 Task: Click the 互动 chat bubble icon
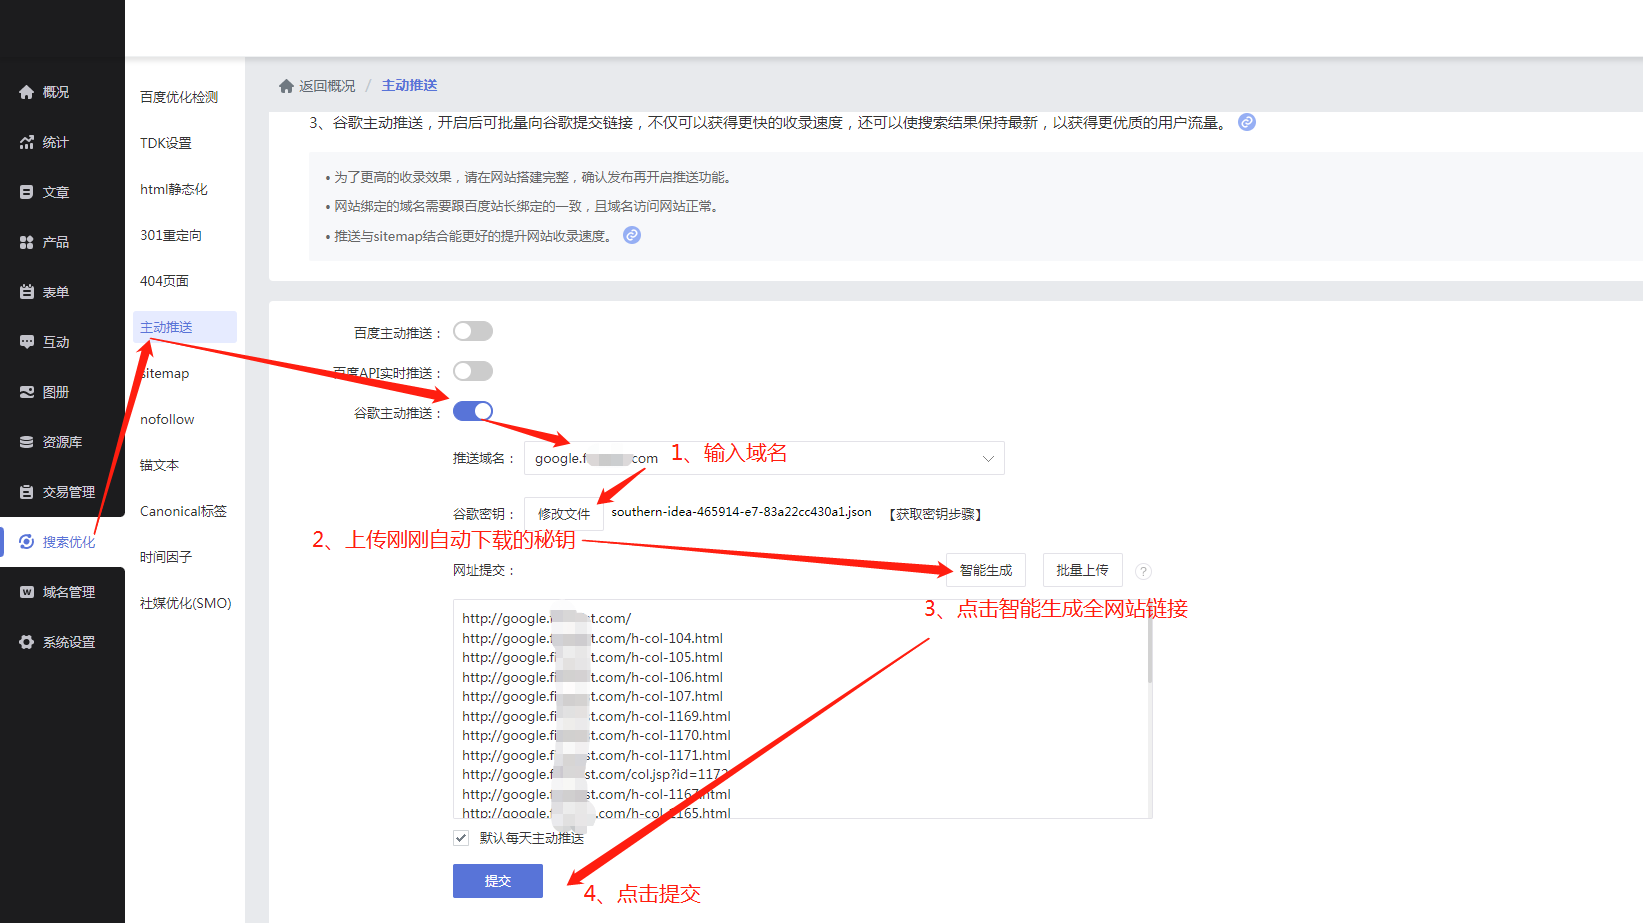tap(27, 342)
